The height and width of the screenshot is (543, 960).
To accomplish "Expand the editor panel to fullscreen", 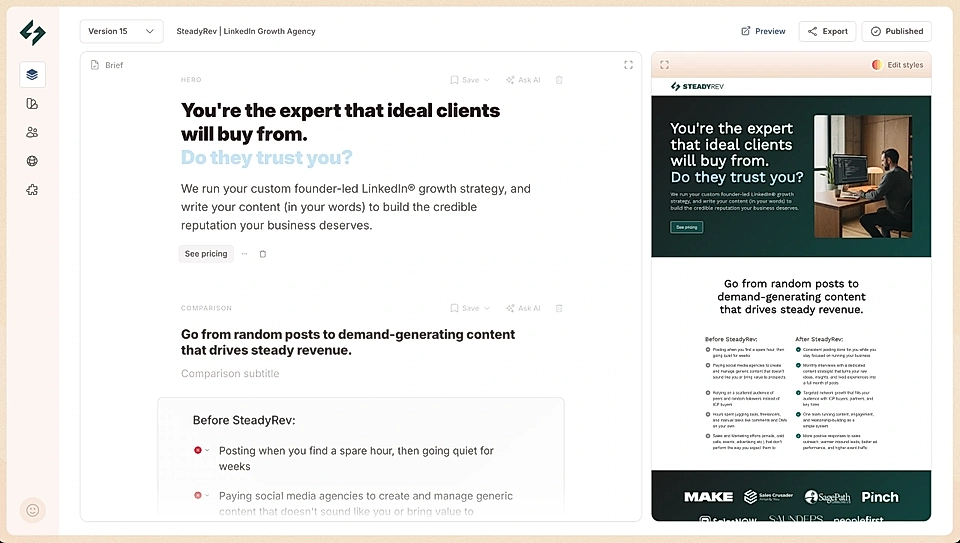I will [628, 65].
